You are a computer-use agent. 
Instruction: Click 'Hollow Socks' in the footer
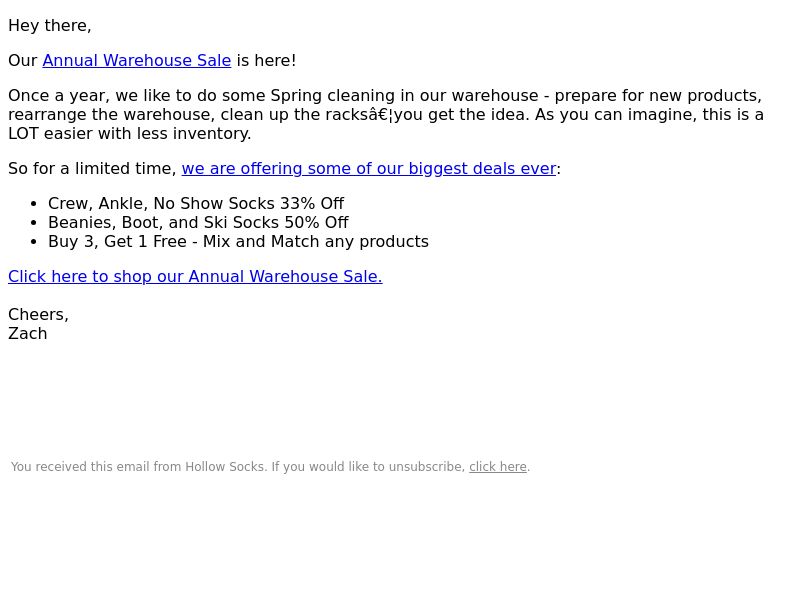(224, 467)
